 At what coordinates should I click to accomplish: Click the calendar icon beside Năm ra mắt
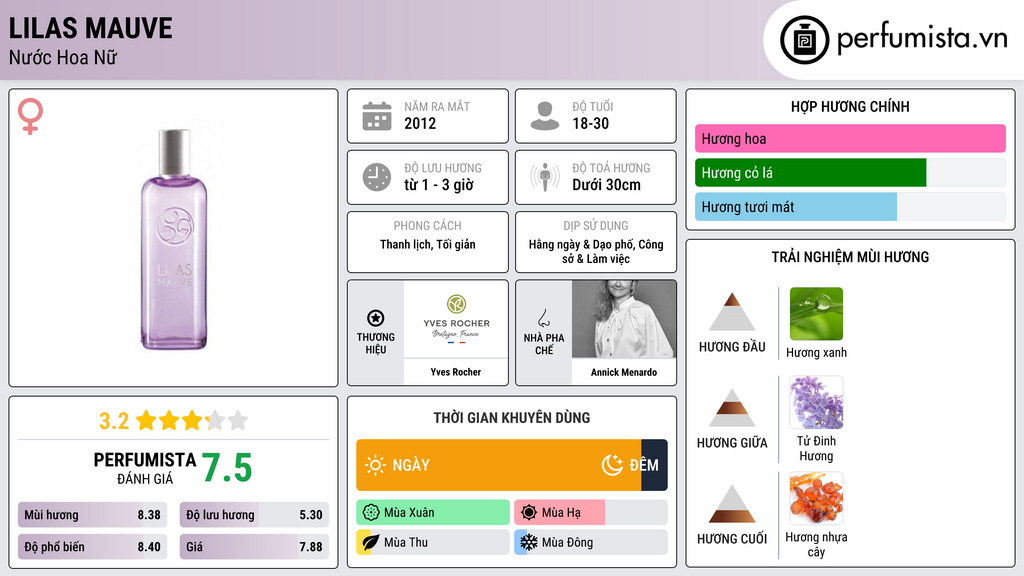click(x=377, y=116)
